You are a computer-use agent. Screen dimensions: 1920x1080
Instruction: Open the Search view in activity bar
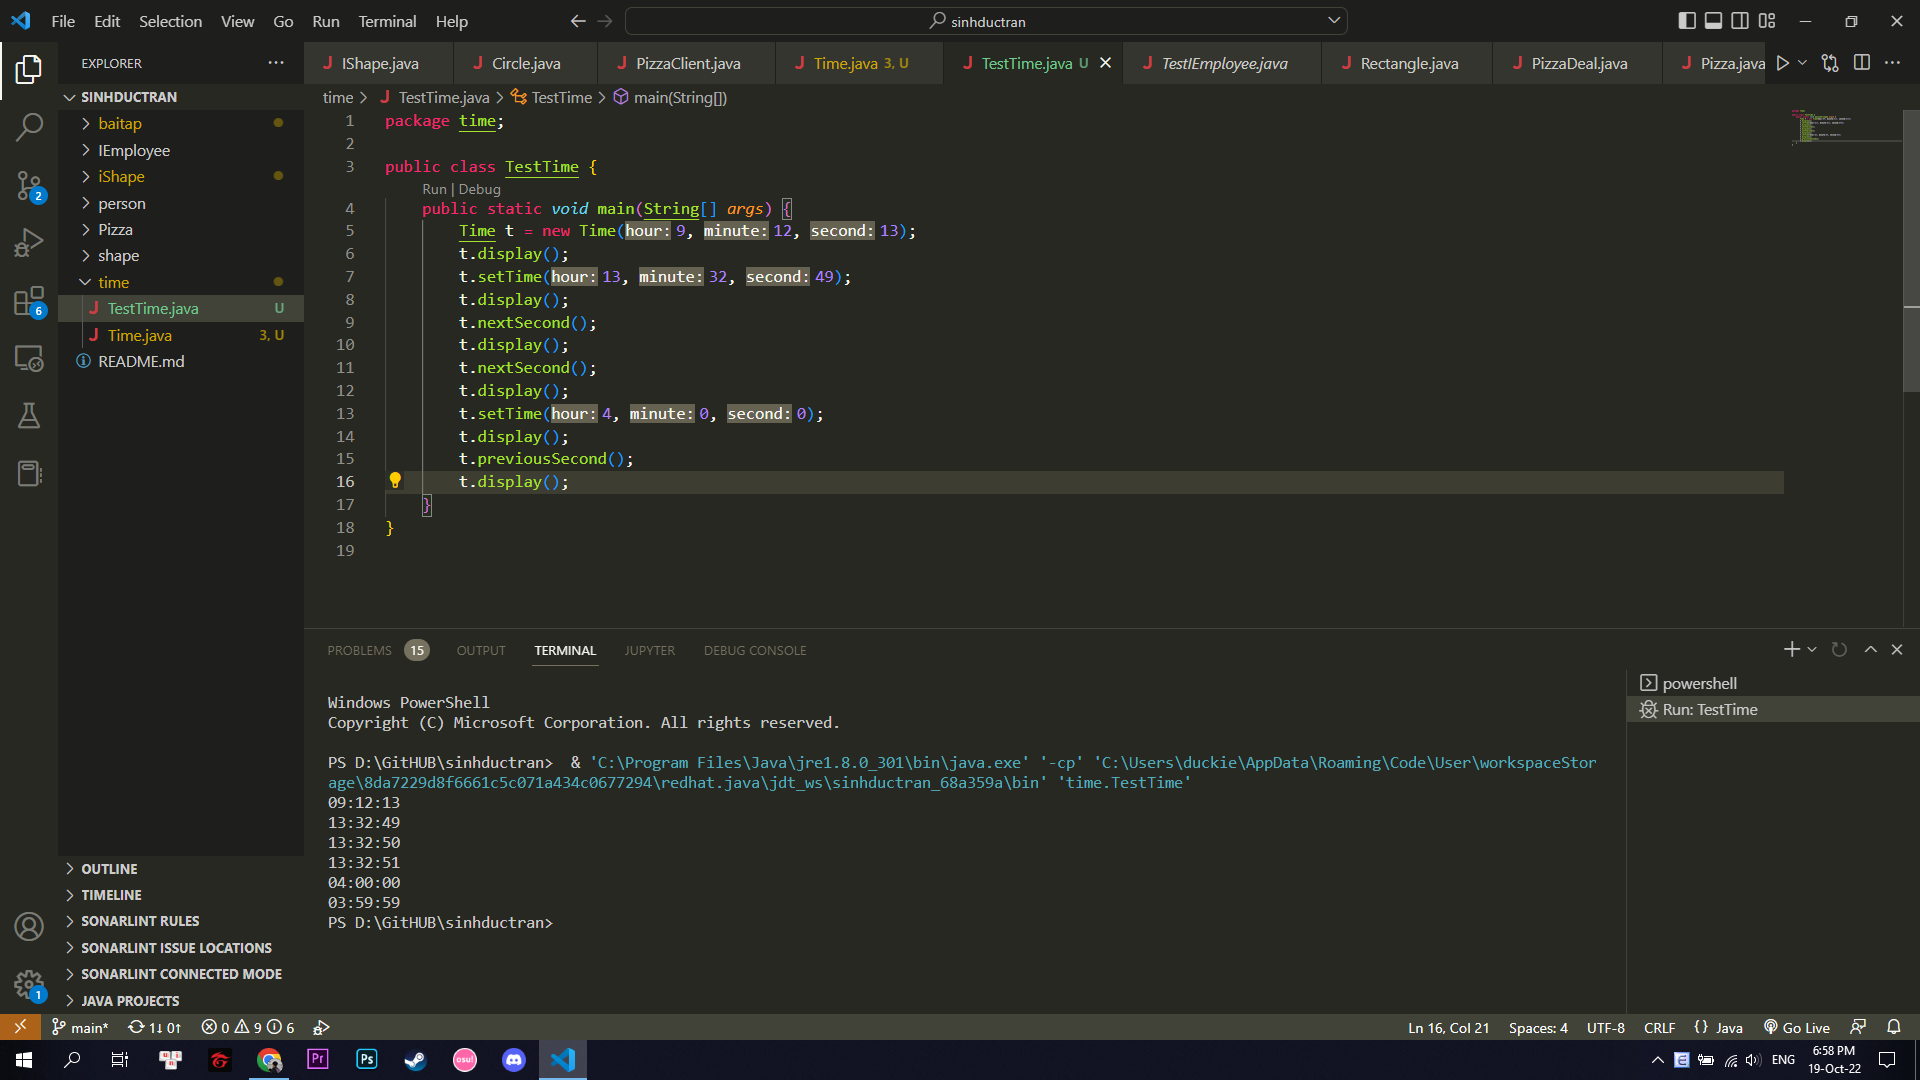[x=29, y=127]
